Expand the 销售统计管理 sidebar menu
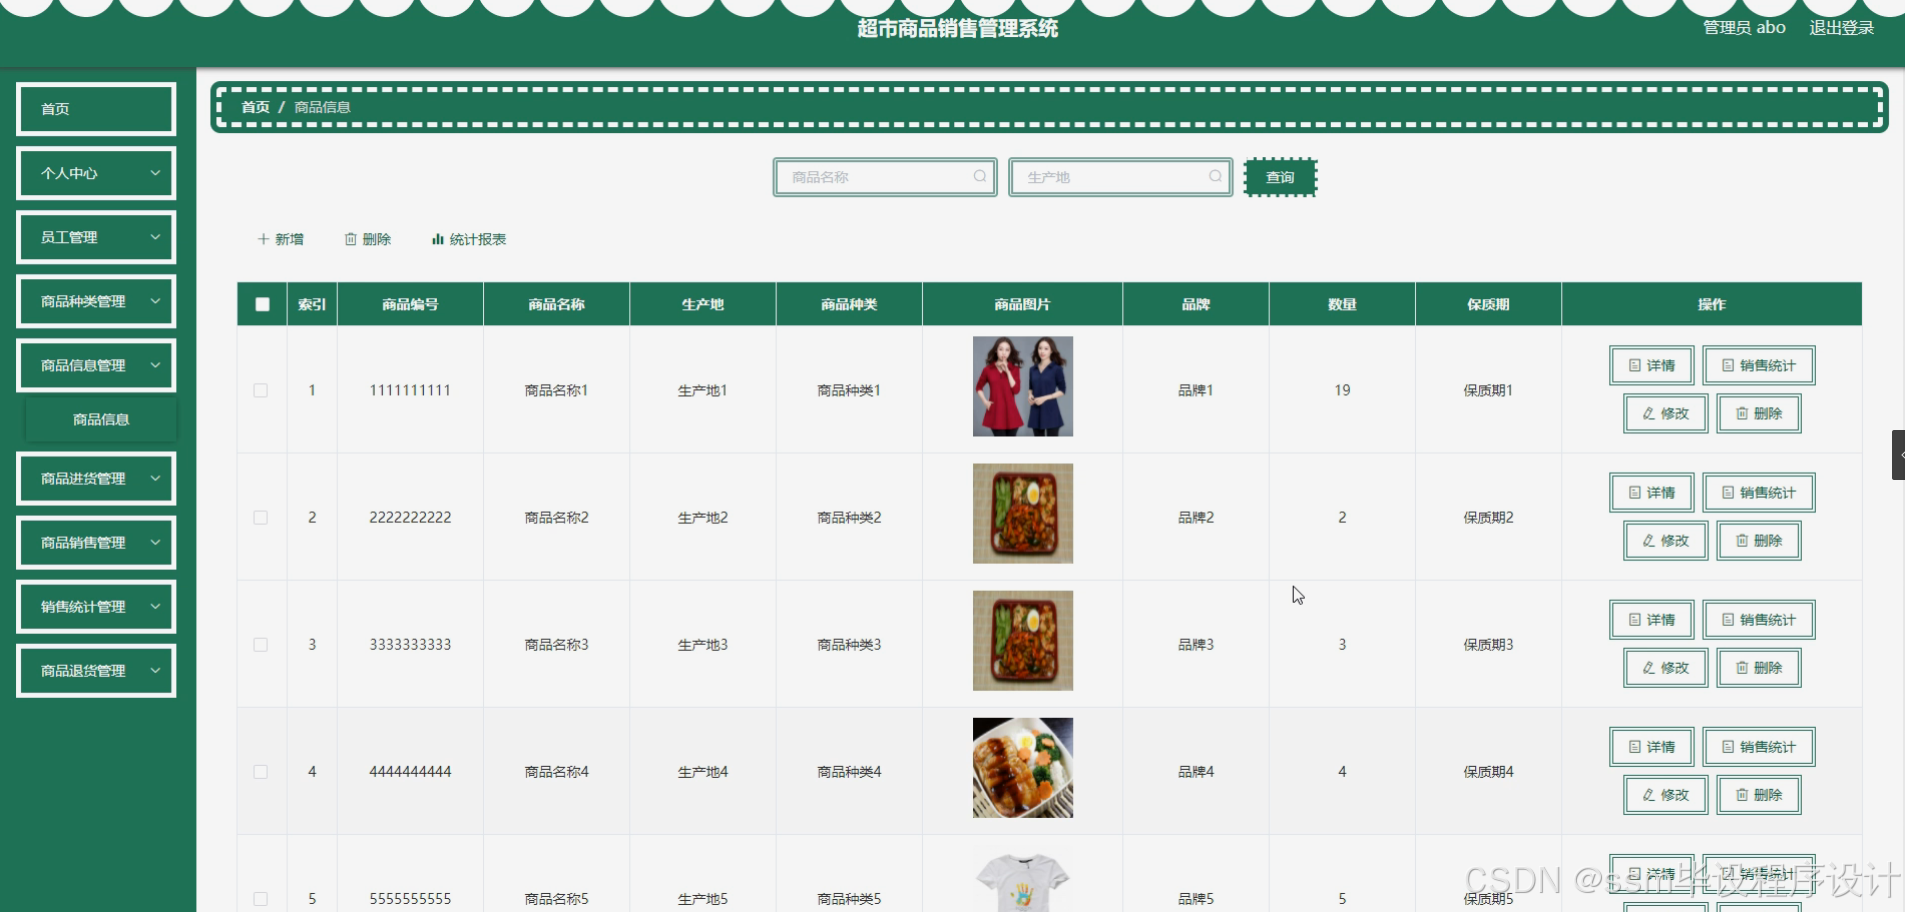 click(96, 606)
